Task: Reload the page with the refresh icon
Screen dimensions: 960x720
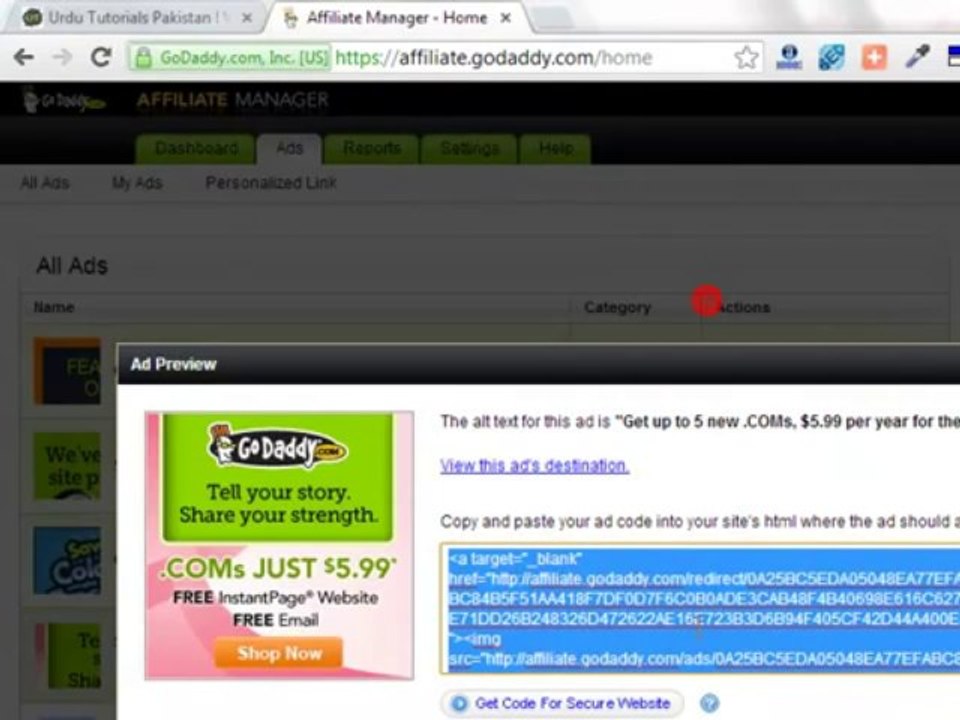Action: coord(101,58)
